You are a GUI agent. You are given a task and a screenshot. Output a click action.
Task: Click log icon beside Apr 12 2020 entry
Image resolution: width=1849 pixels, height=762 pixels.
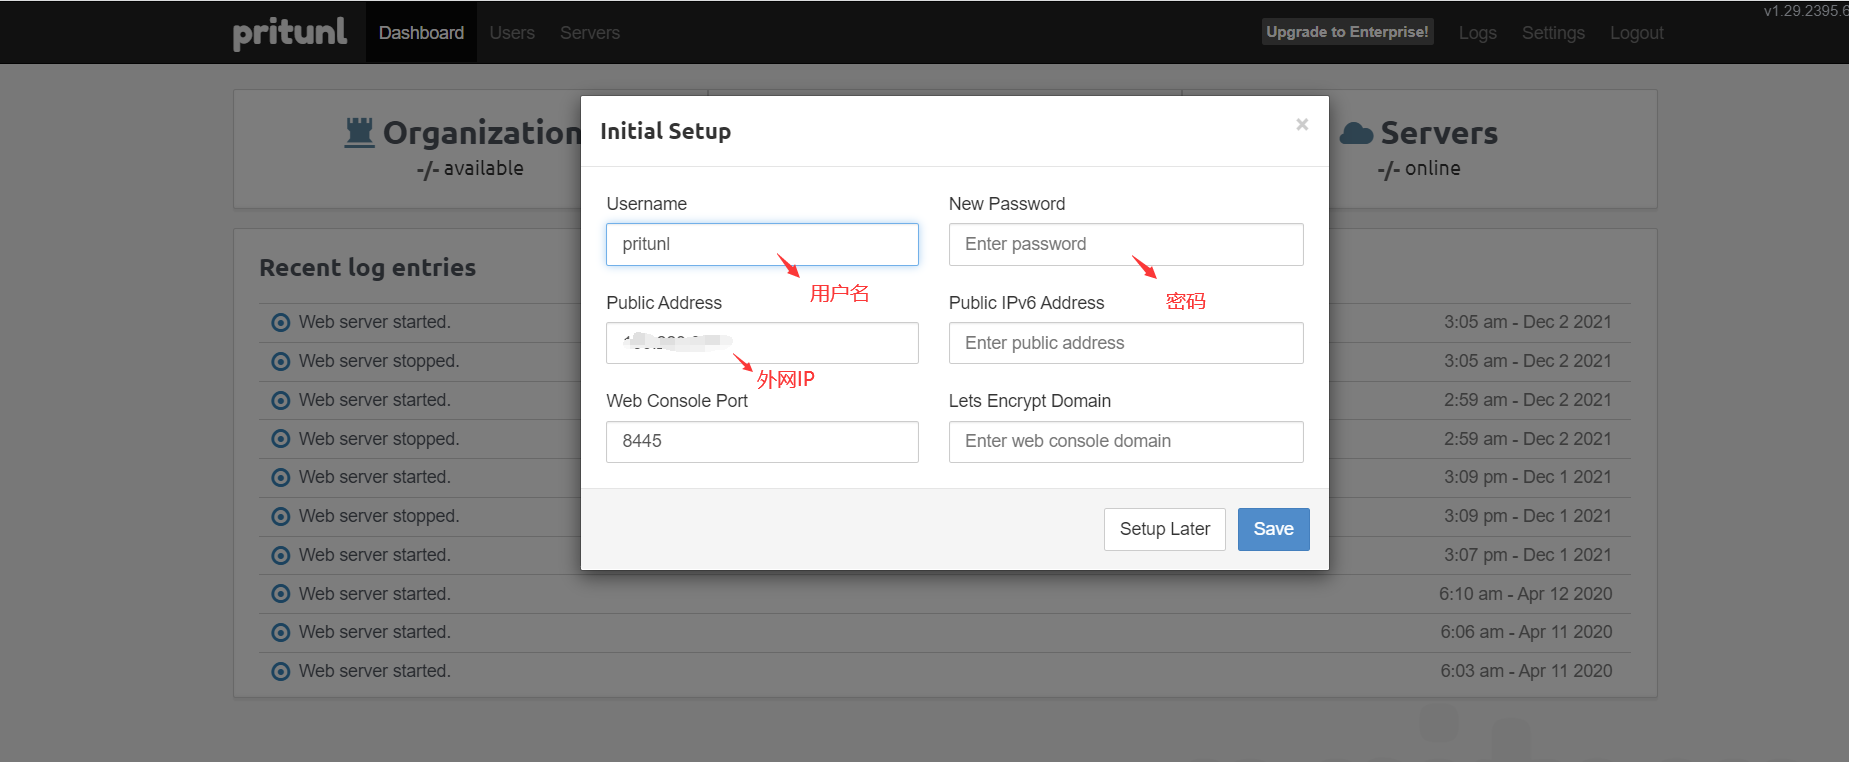pos(281,594)
